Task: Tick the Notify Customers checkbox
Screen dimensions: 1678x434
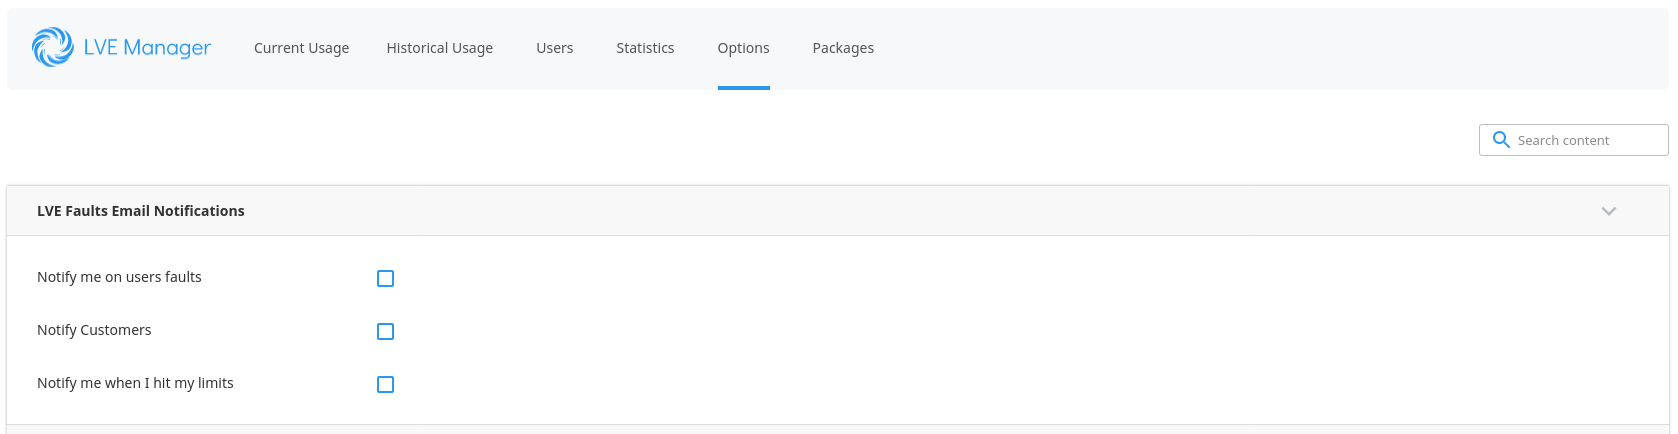Action: [x=385, y=331]
